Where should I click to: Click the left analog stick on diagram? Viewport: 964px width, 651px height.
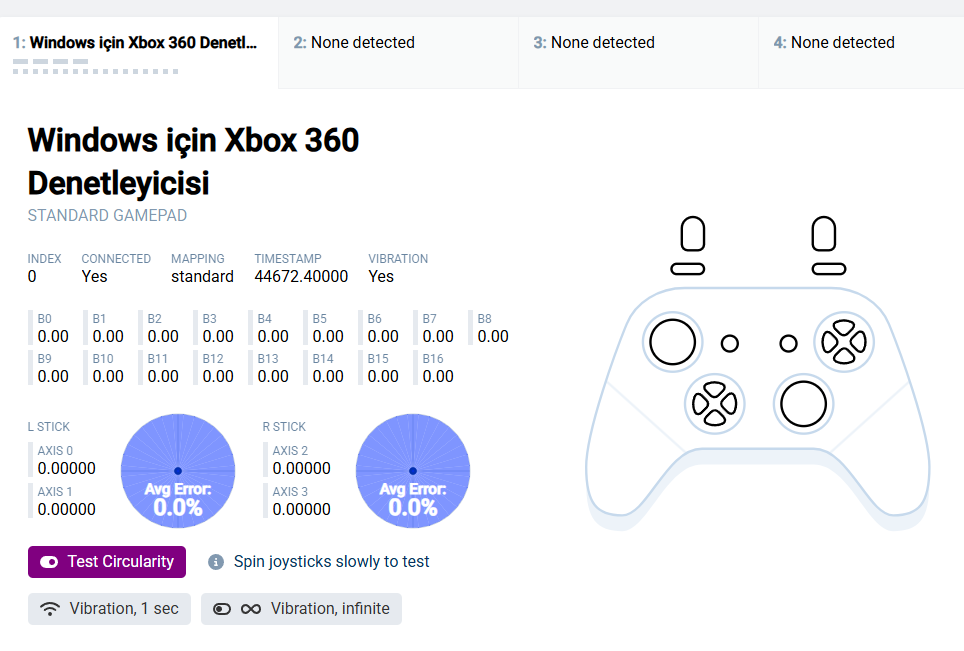coord(673,342)
